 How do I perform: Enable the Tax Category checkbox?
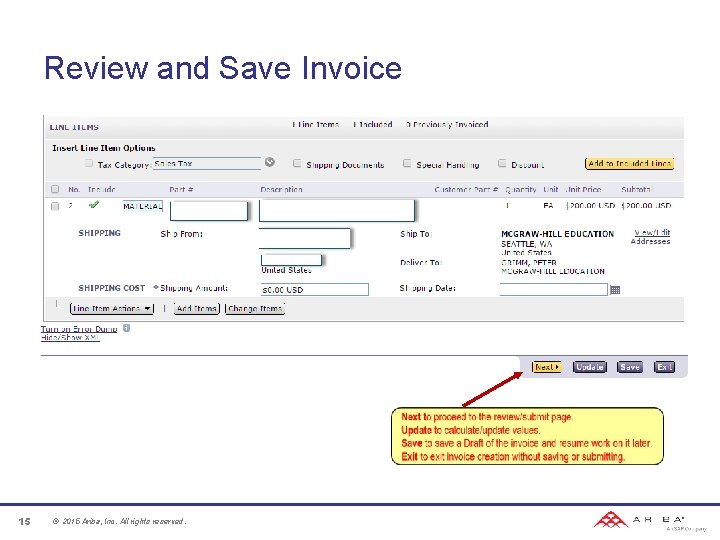89,163
